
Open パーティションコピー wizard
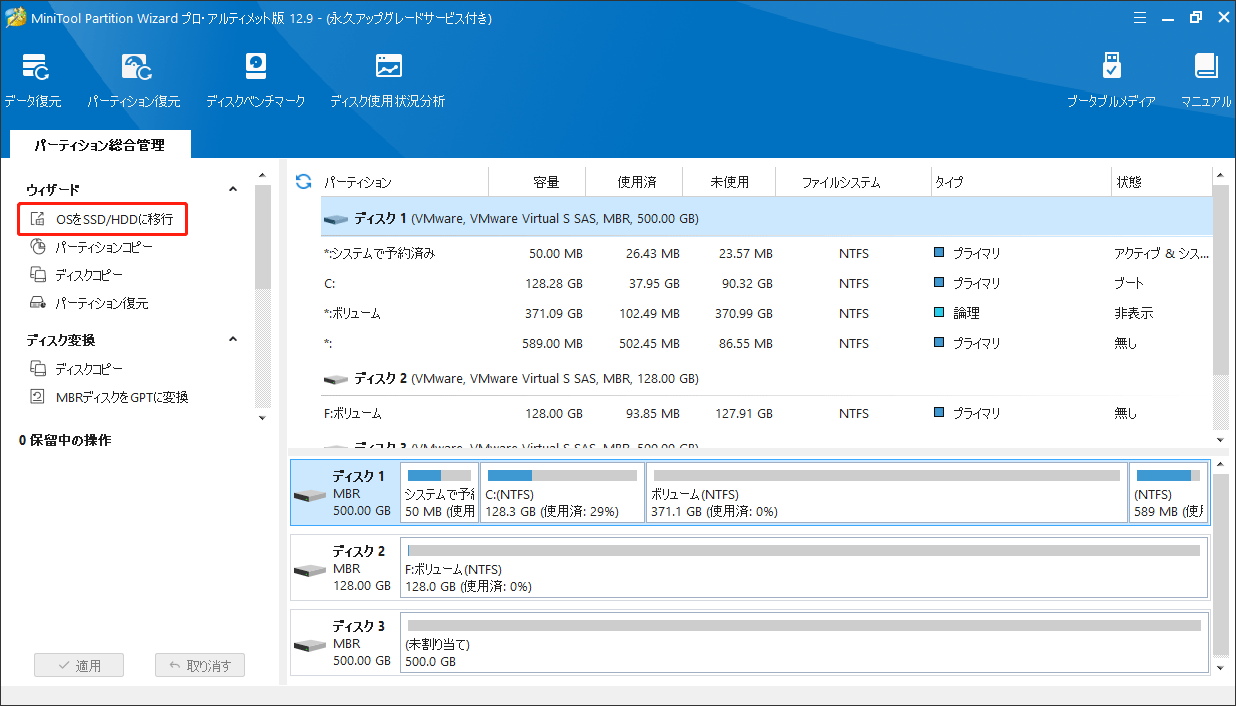[91, 246]
